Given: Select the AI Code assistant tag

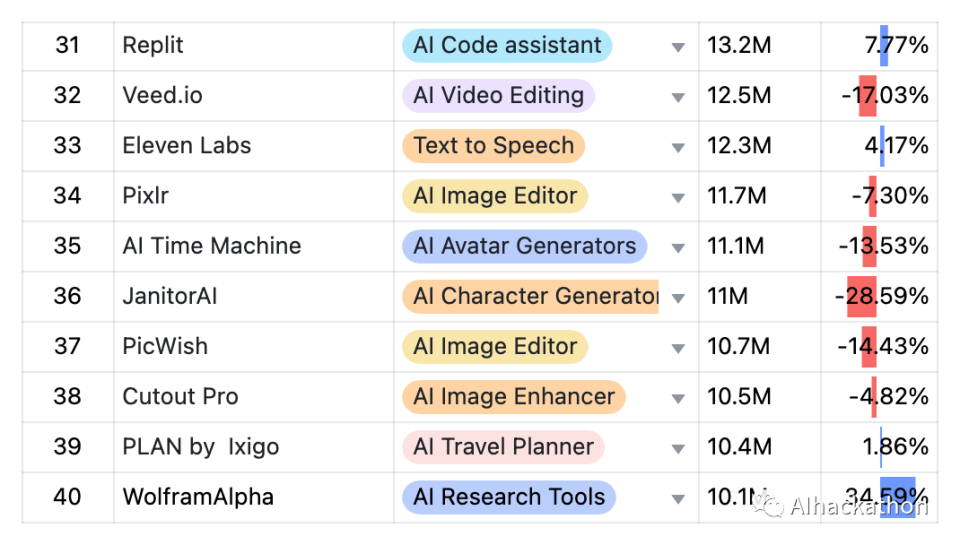Looking at the screenshot, I should [506, 46].
